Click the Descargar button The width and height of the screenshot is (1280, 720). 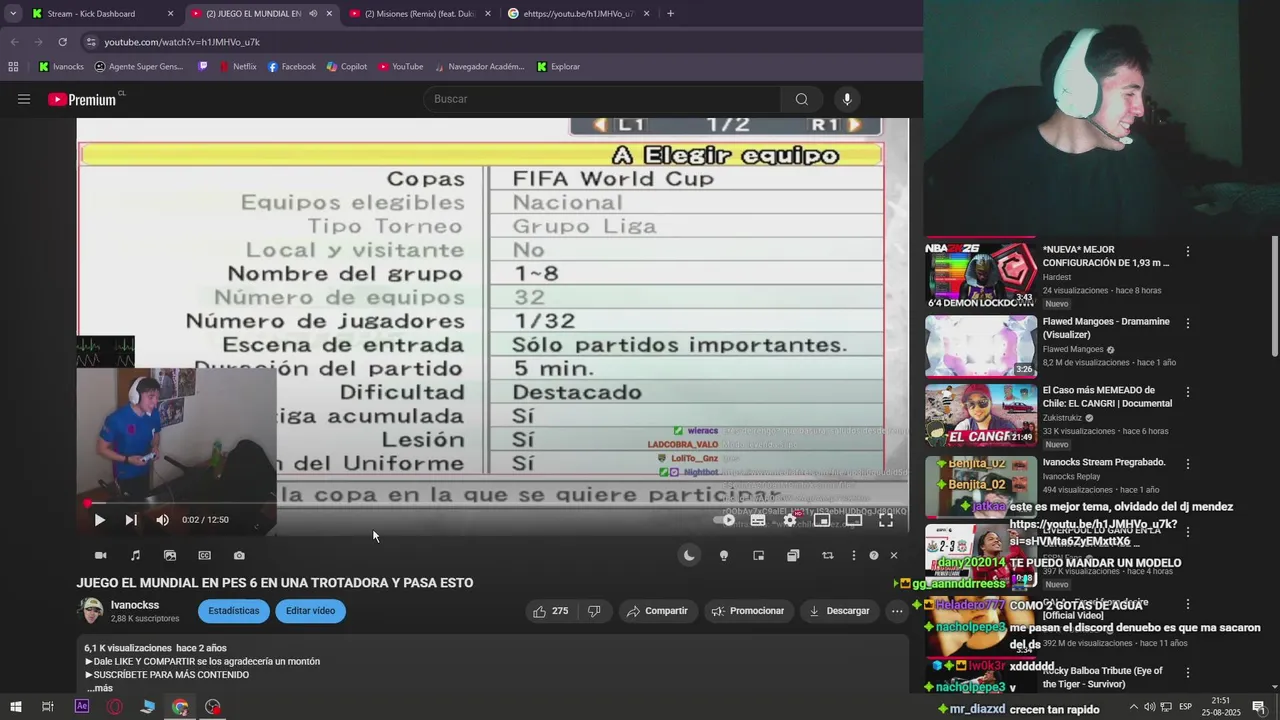839,611
